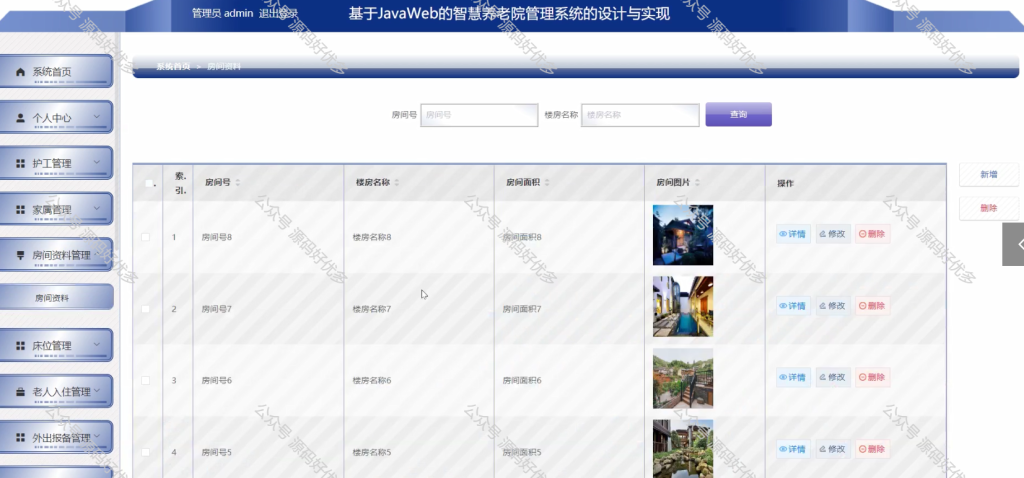Toggle the 个人中心 chevron arrow
The width and height of the screenshot is (1024, 478).
click(97, 117)
